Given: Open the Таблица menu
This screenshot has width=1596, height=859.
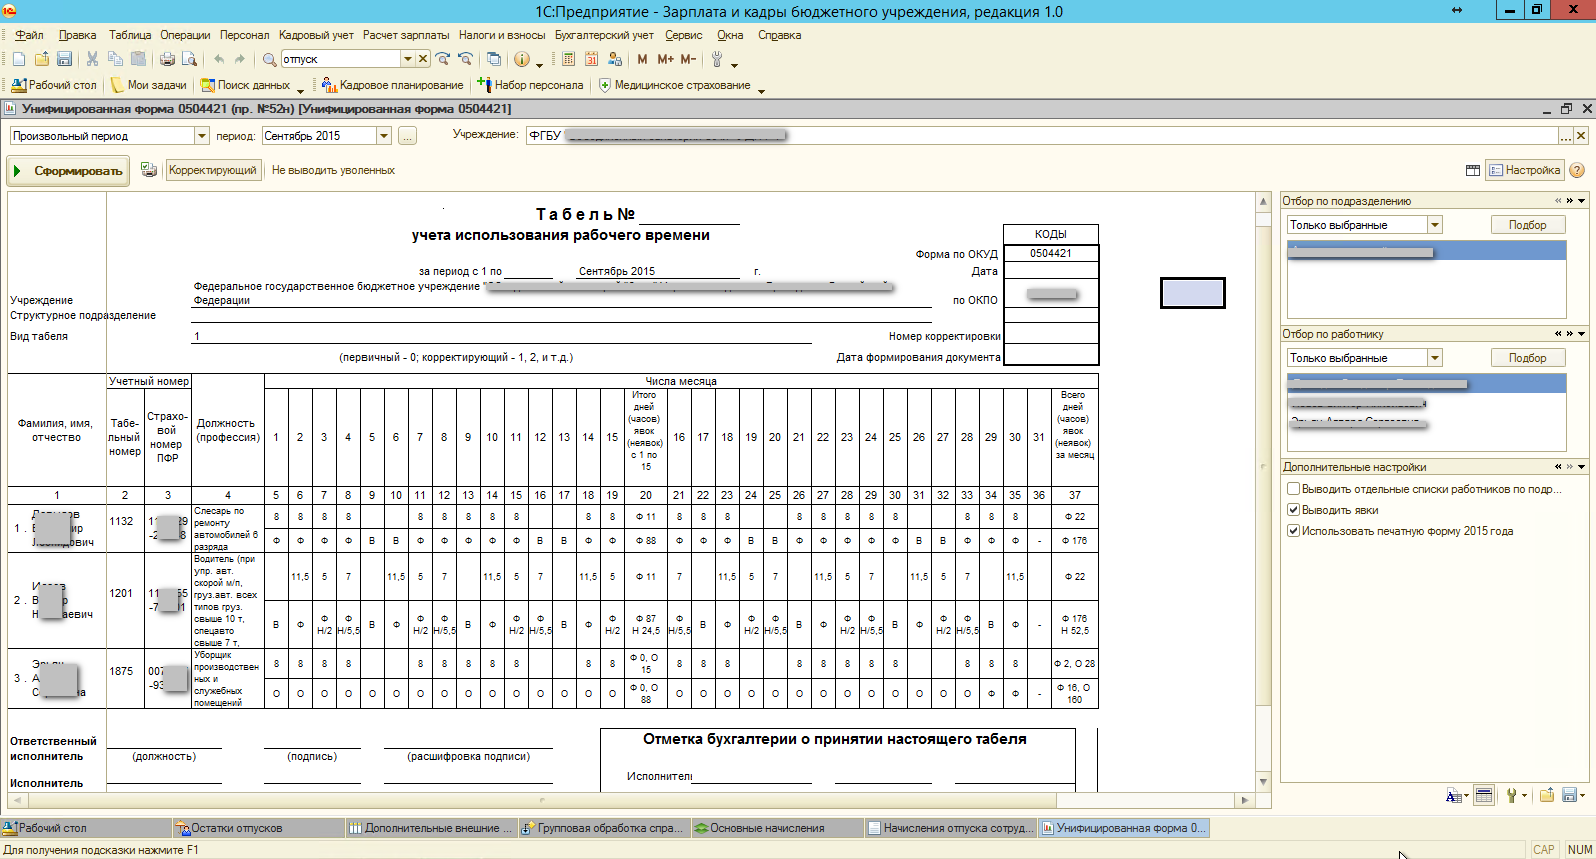Looking at the screenshot, I should point(130,35).
